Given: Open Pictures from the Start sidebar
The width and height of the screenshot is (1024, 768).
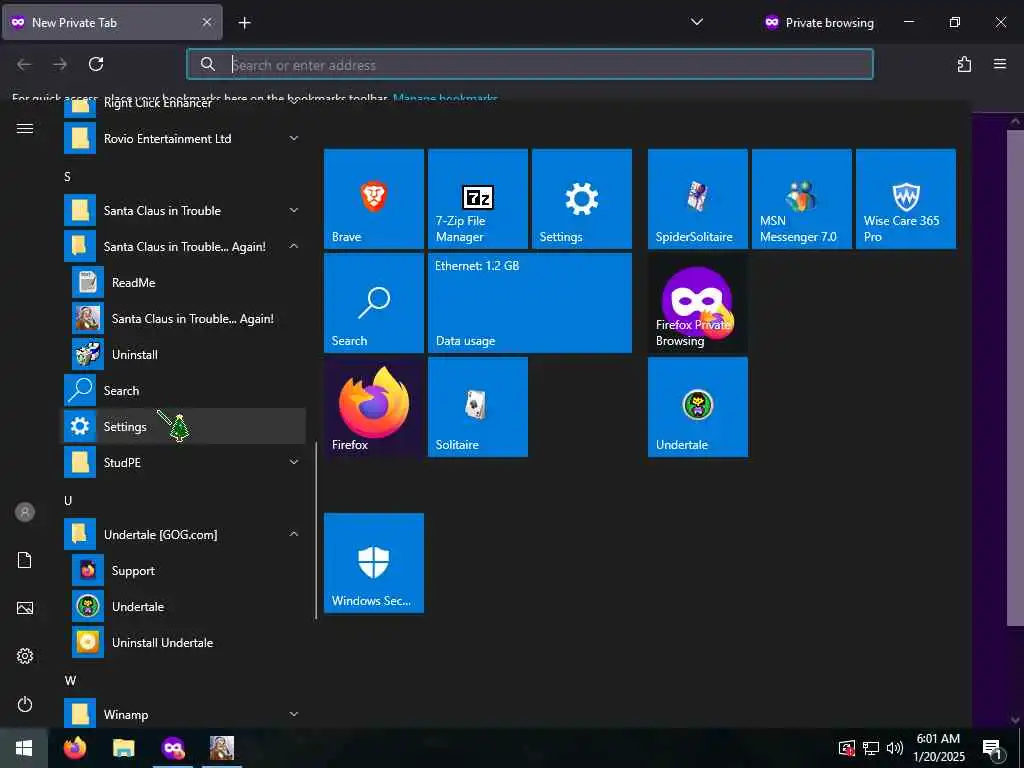Looking at the screenshot, I should point(25,608).
